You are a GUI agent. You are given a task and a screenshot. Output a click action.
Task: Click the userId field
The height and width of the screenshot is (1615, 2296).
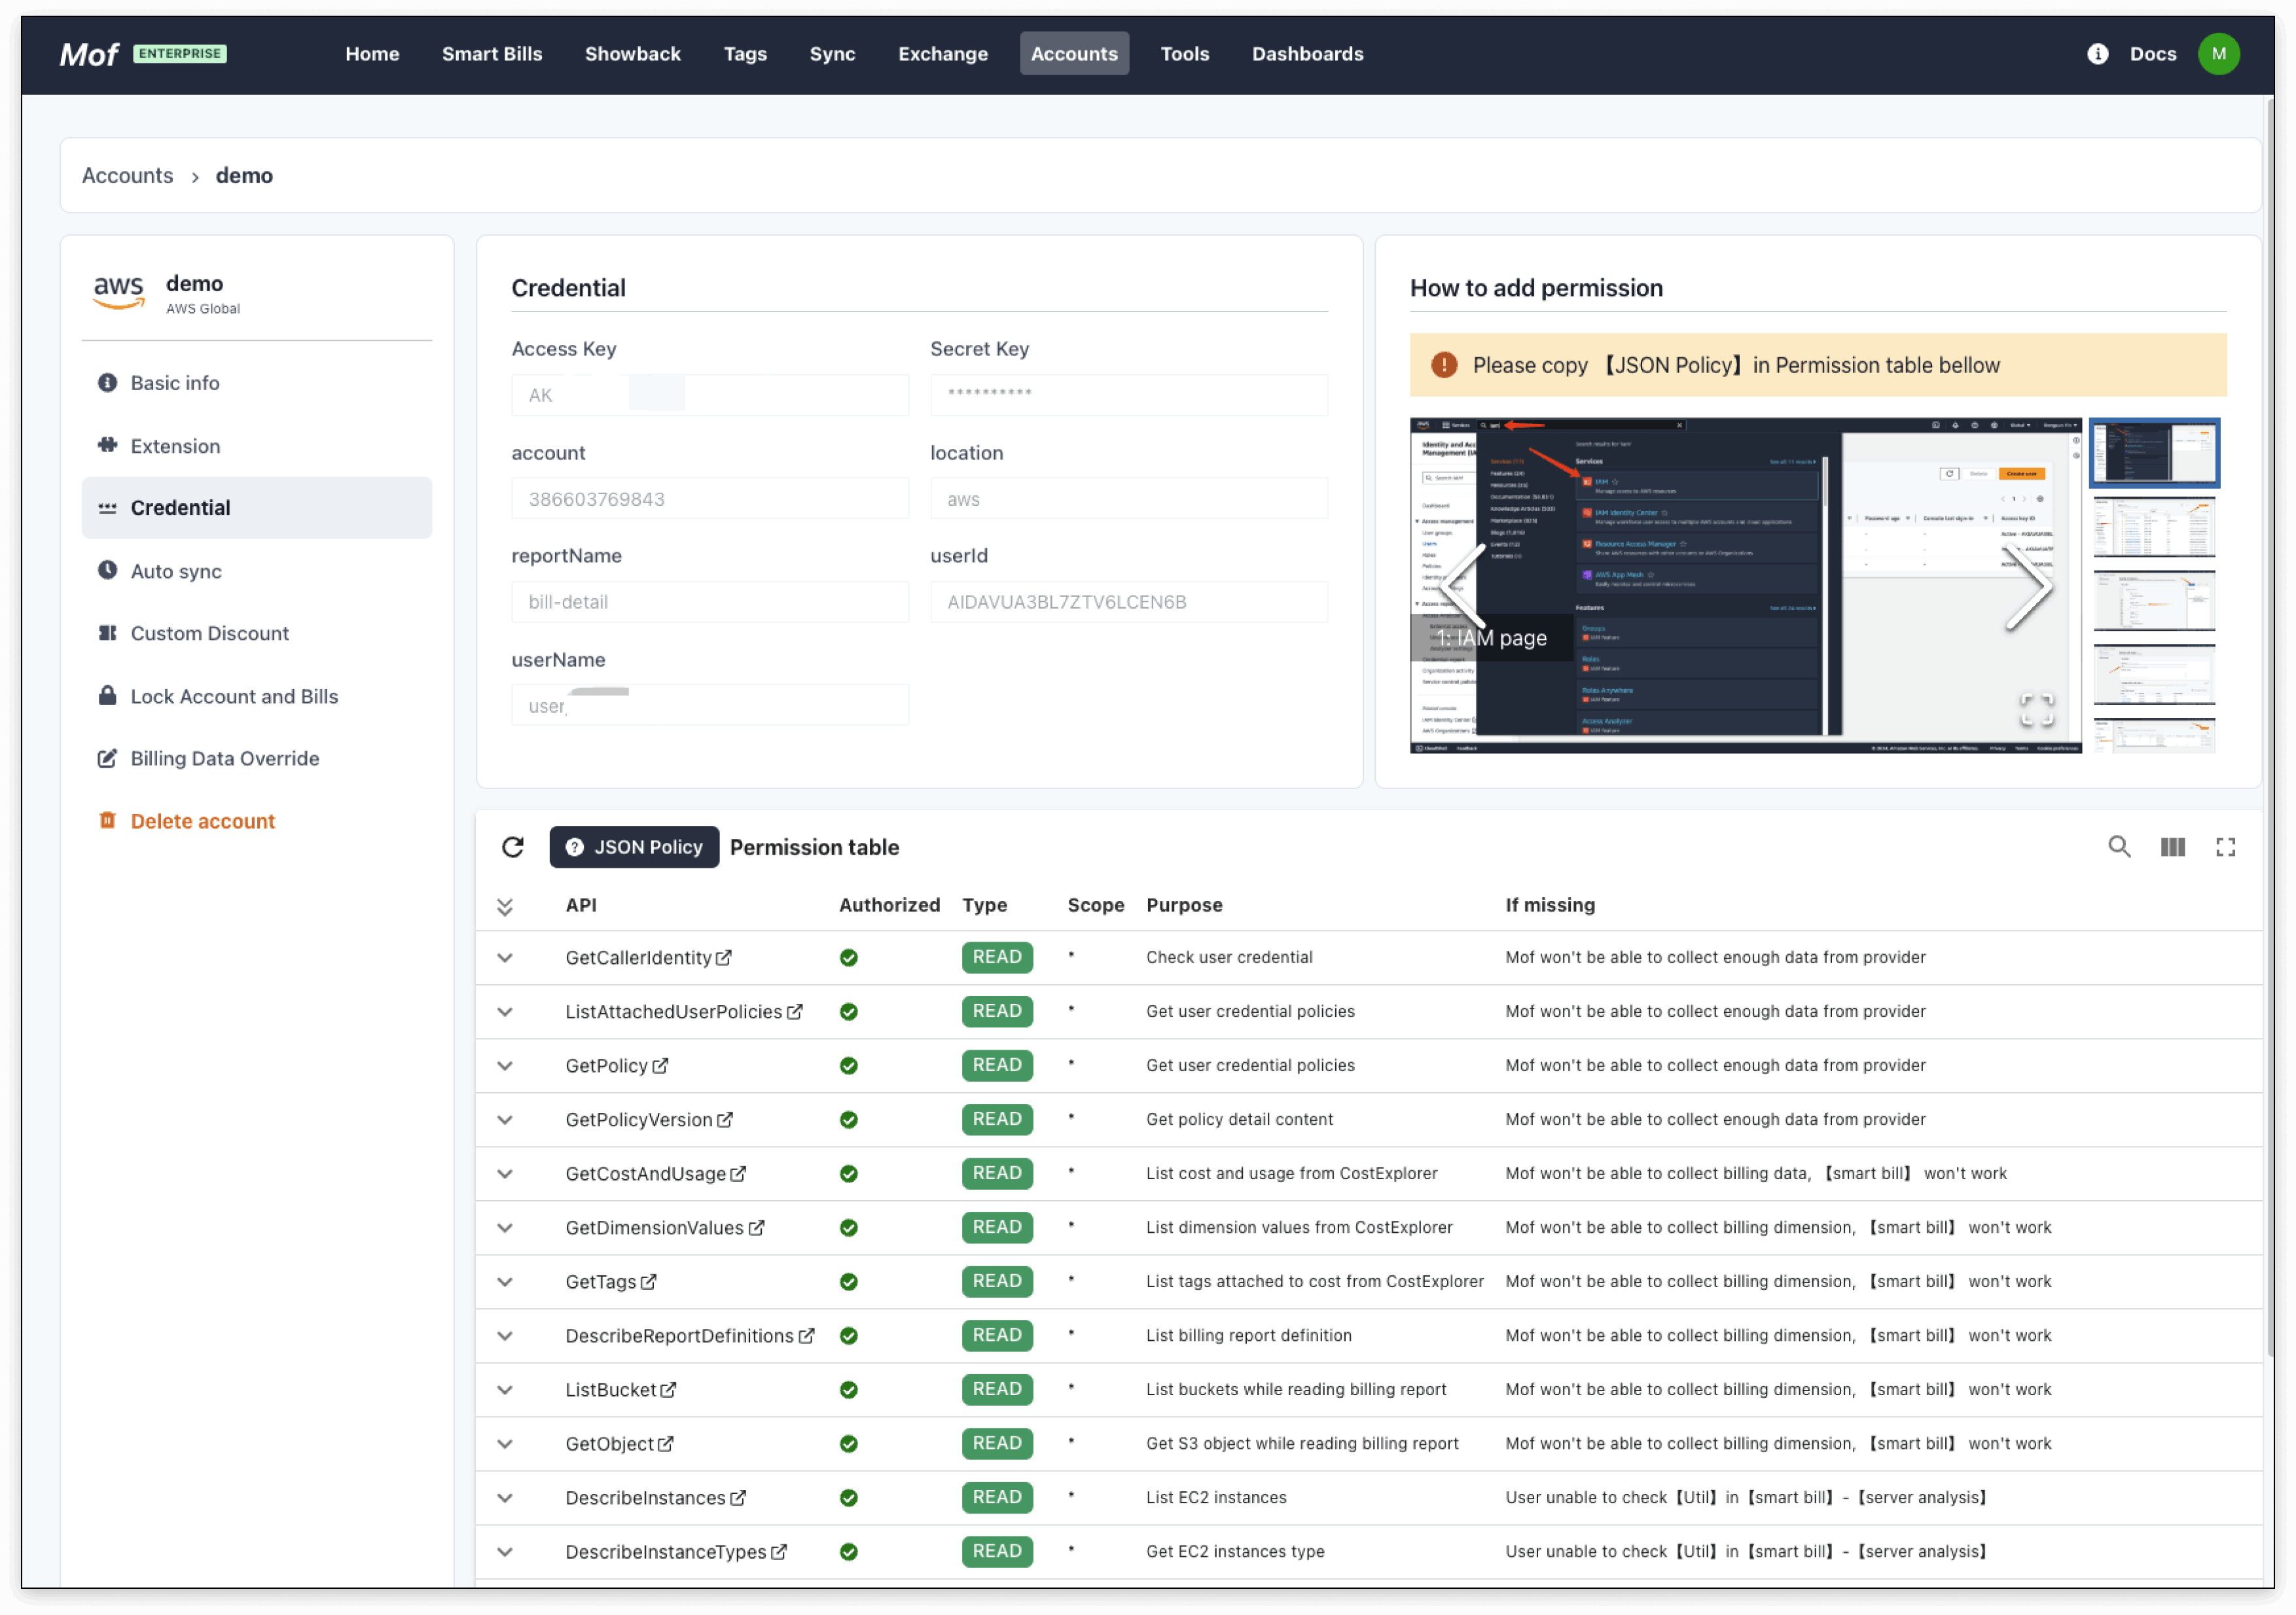1129,602
